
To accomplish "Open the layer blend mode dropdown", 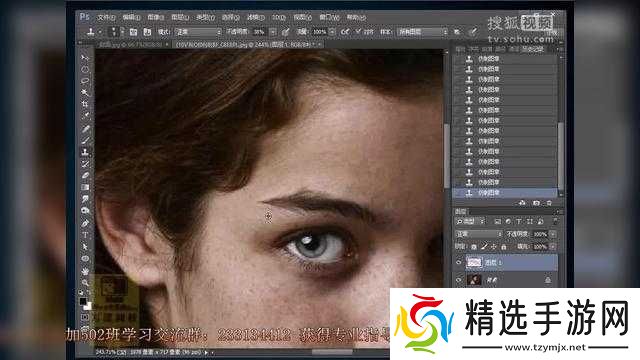I will 478,234.
